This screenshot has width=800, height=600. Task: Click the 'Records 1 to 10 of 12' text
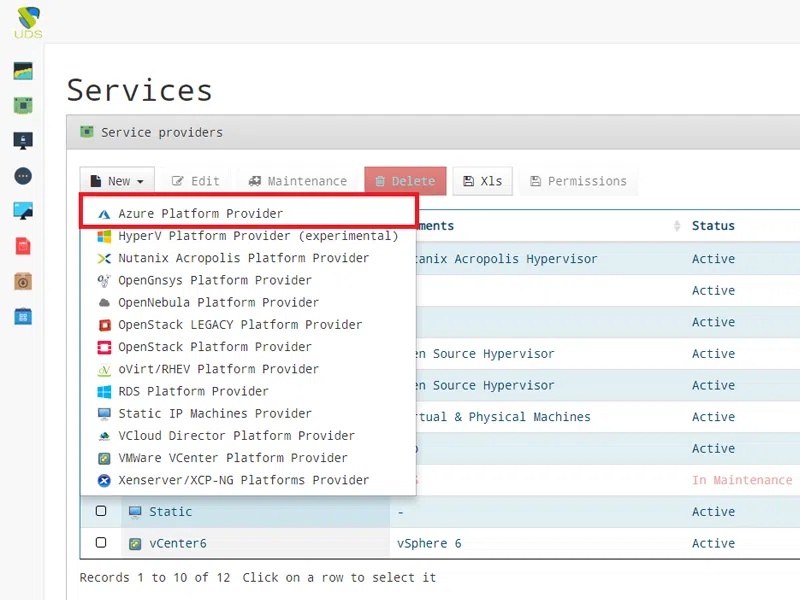tap(155, 578)
